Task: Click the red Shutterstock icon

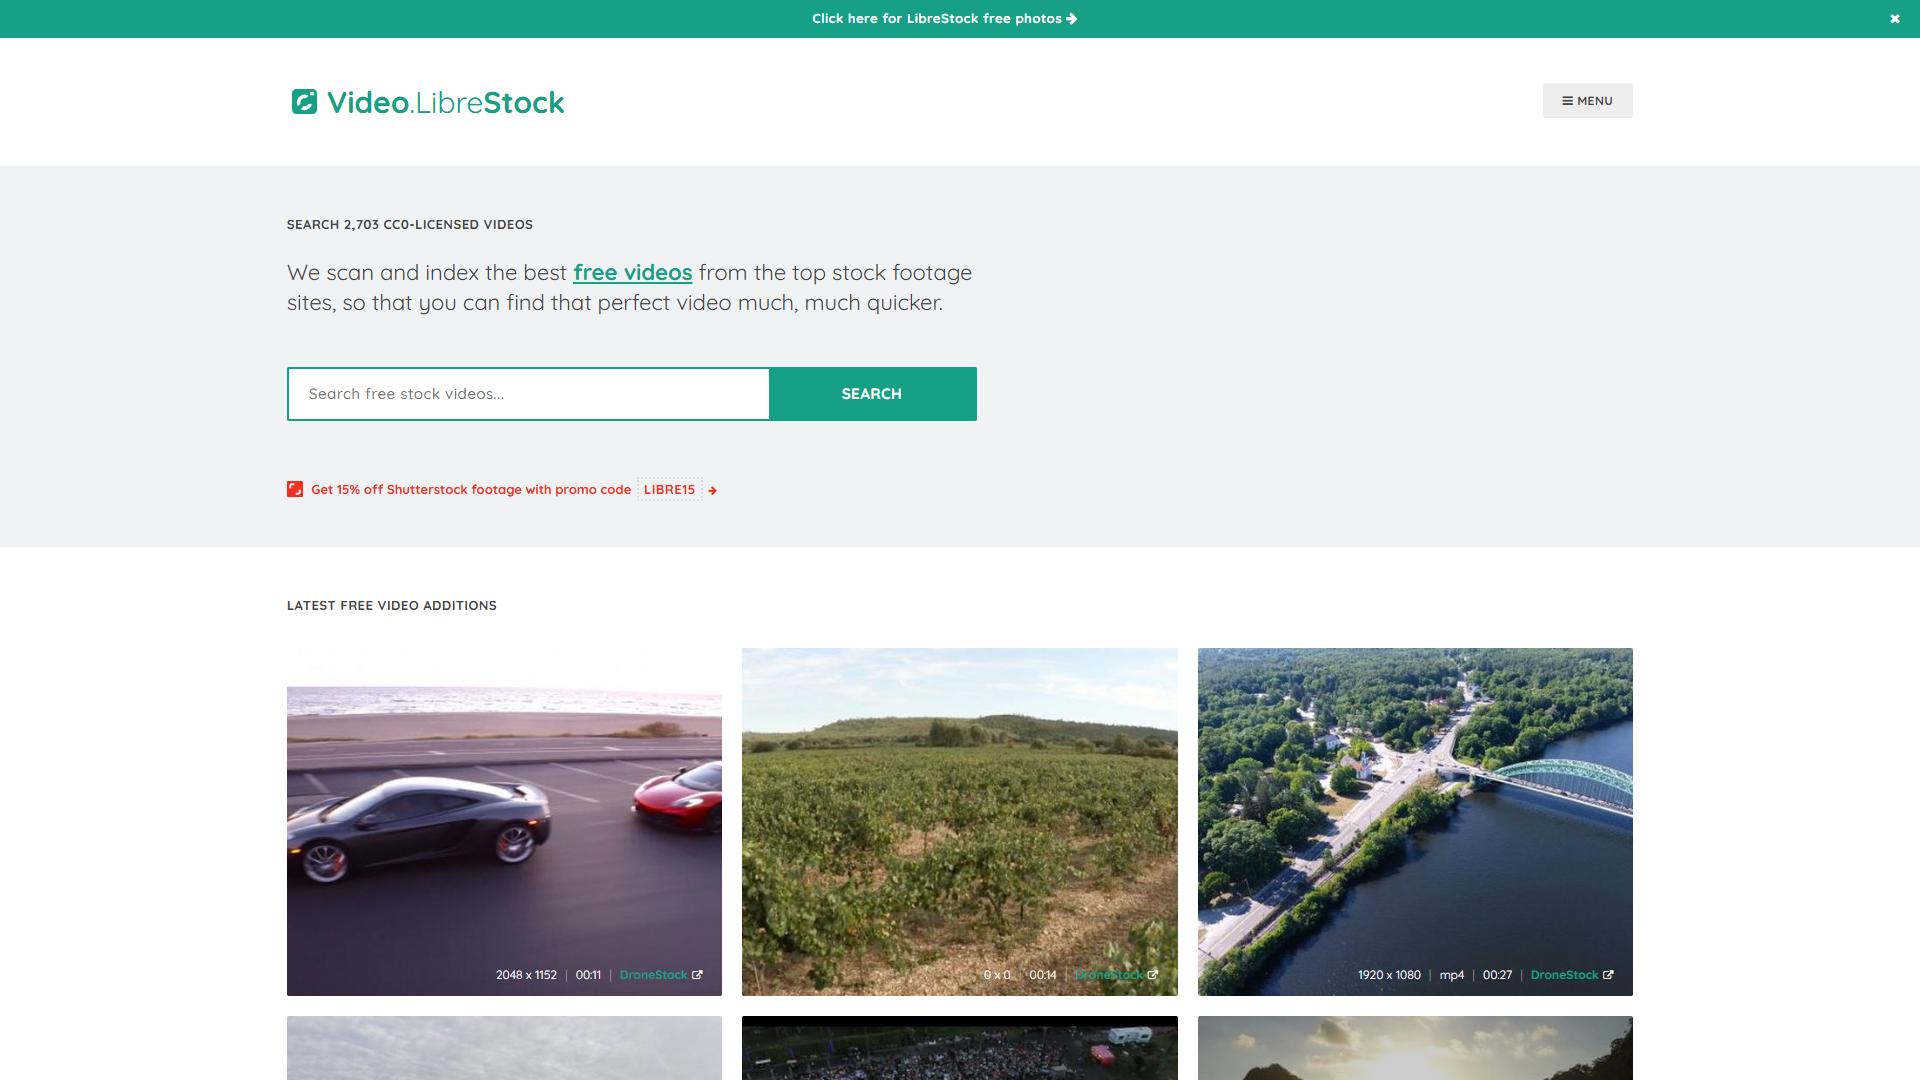Action: tap(295, 489)
